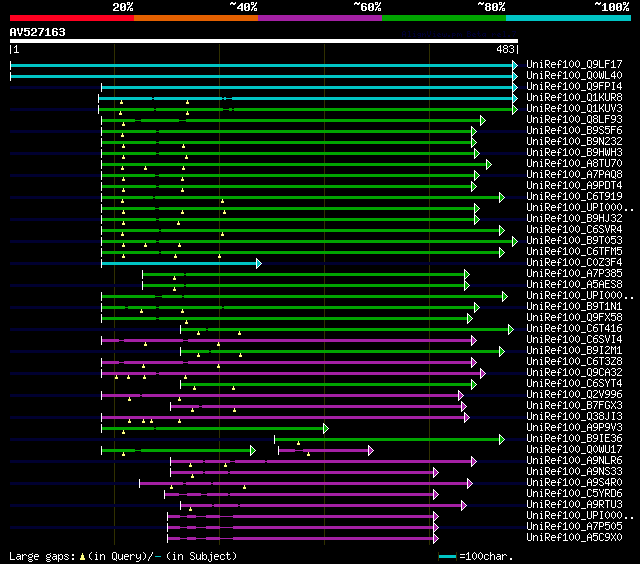640x564 pixels.
Task: Open hit UniRef100_Q9LF17
Action: pyautogui.click(x=574, y=64)
